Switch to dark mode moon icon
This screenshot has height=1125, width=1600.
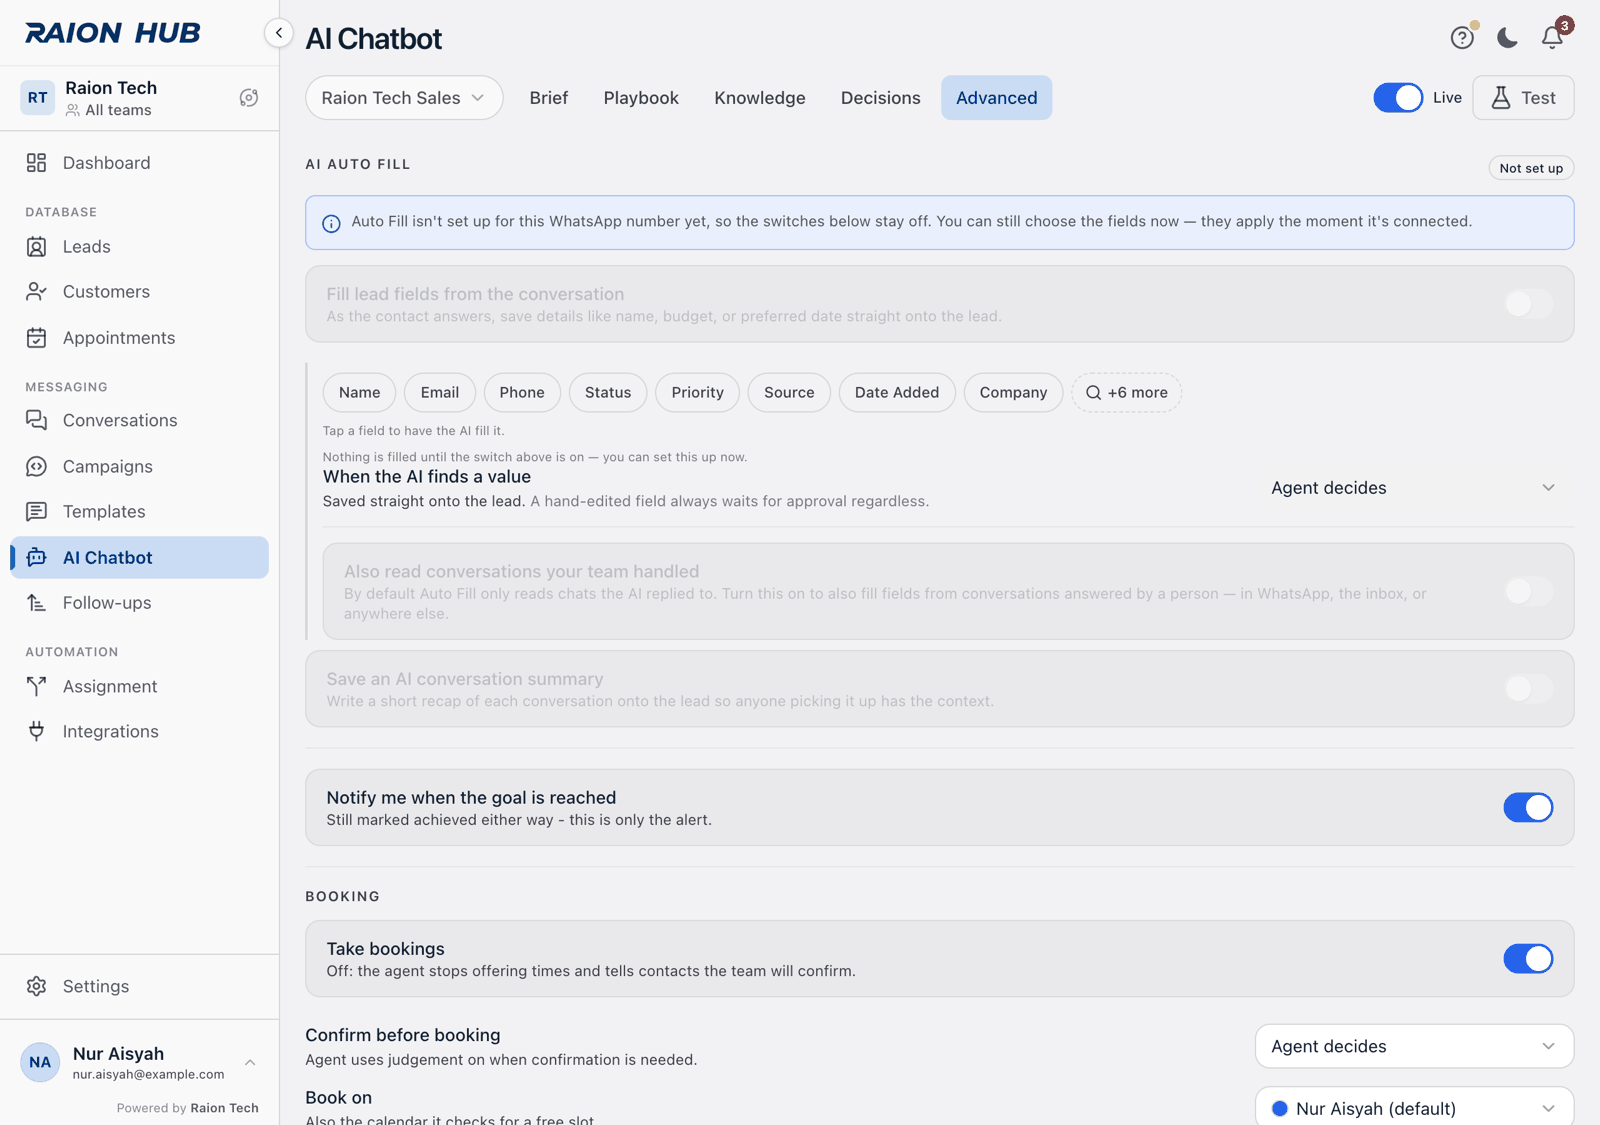pyautogui.click(x=1507, y=38)
